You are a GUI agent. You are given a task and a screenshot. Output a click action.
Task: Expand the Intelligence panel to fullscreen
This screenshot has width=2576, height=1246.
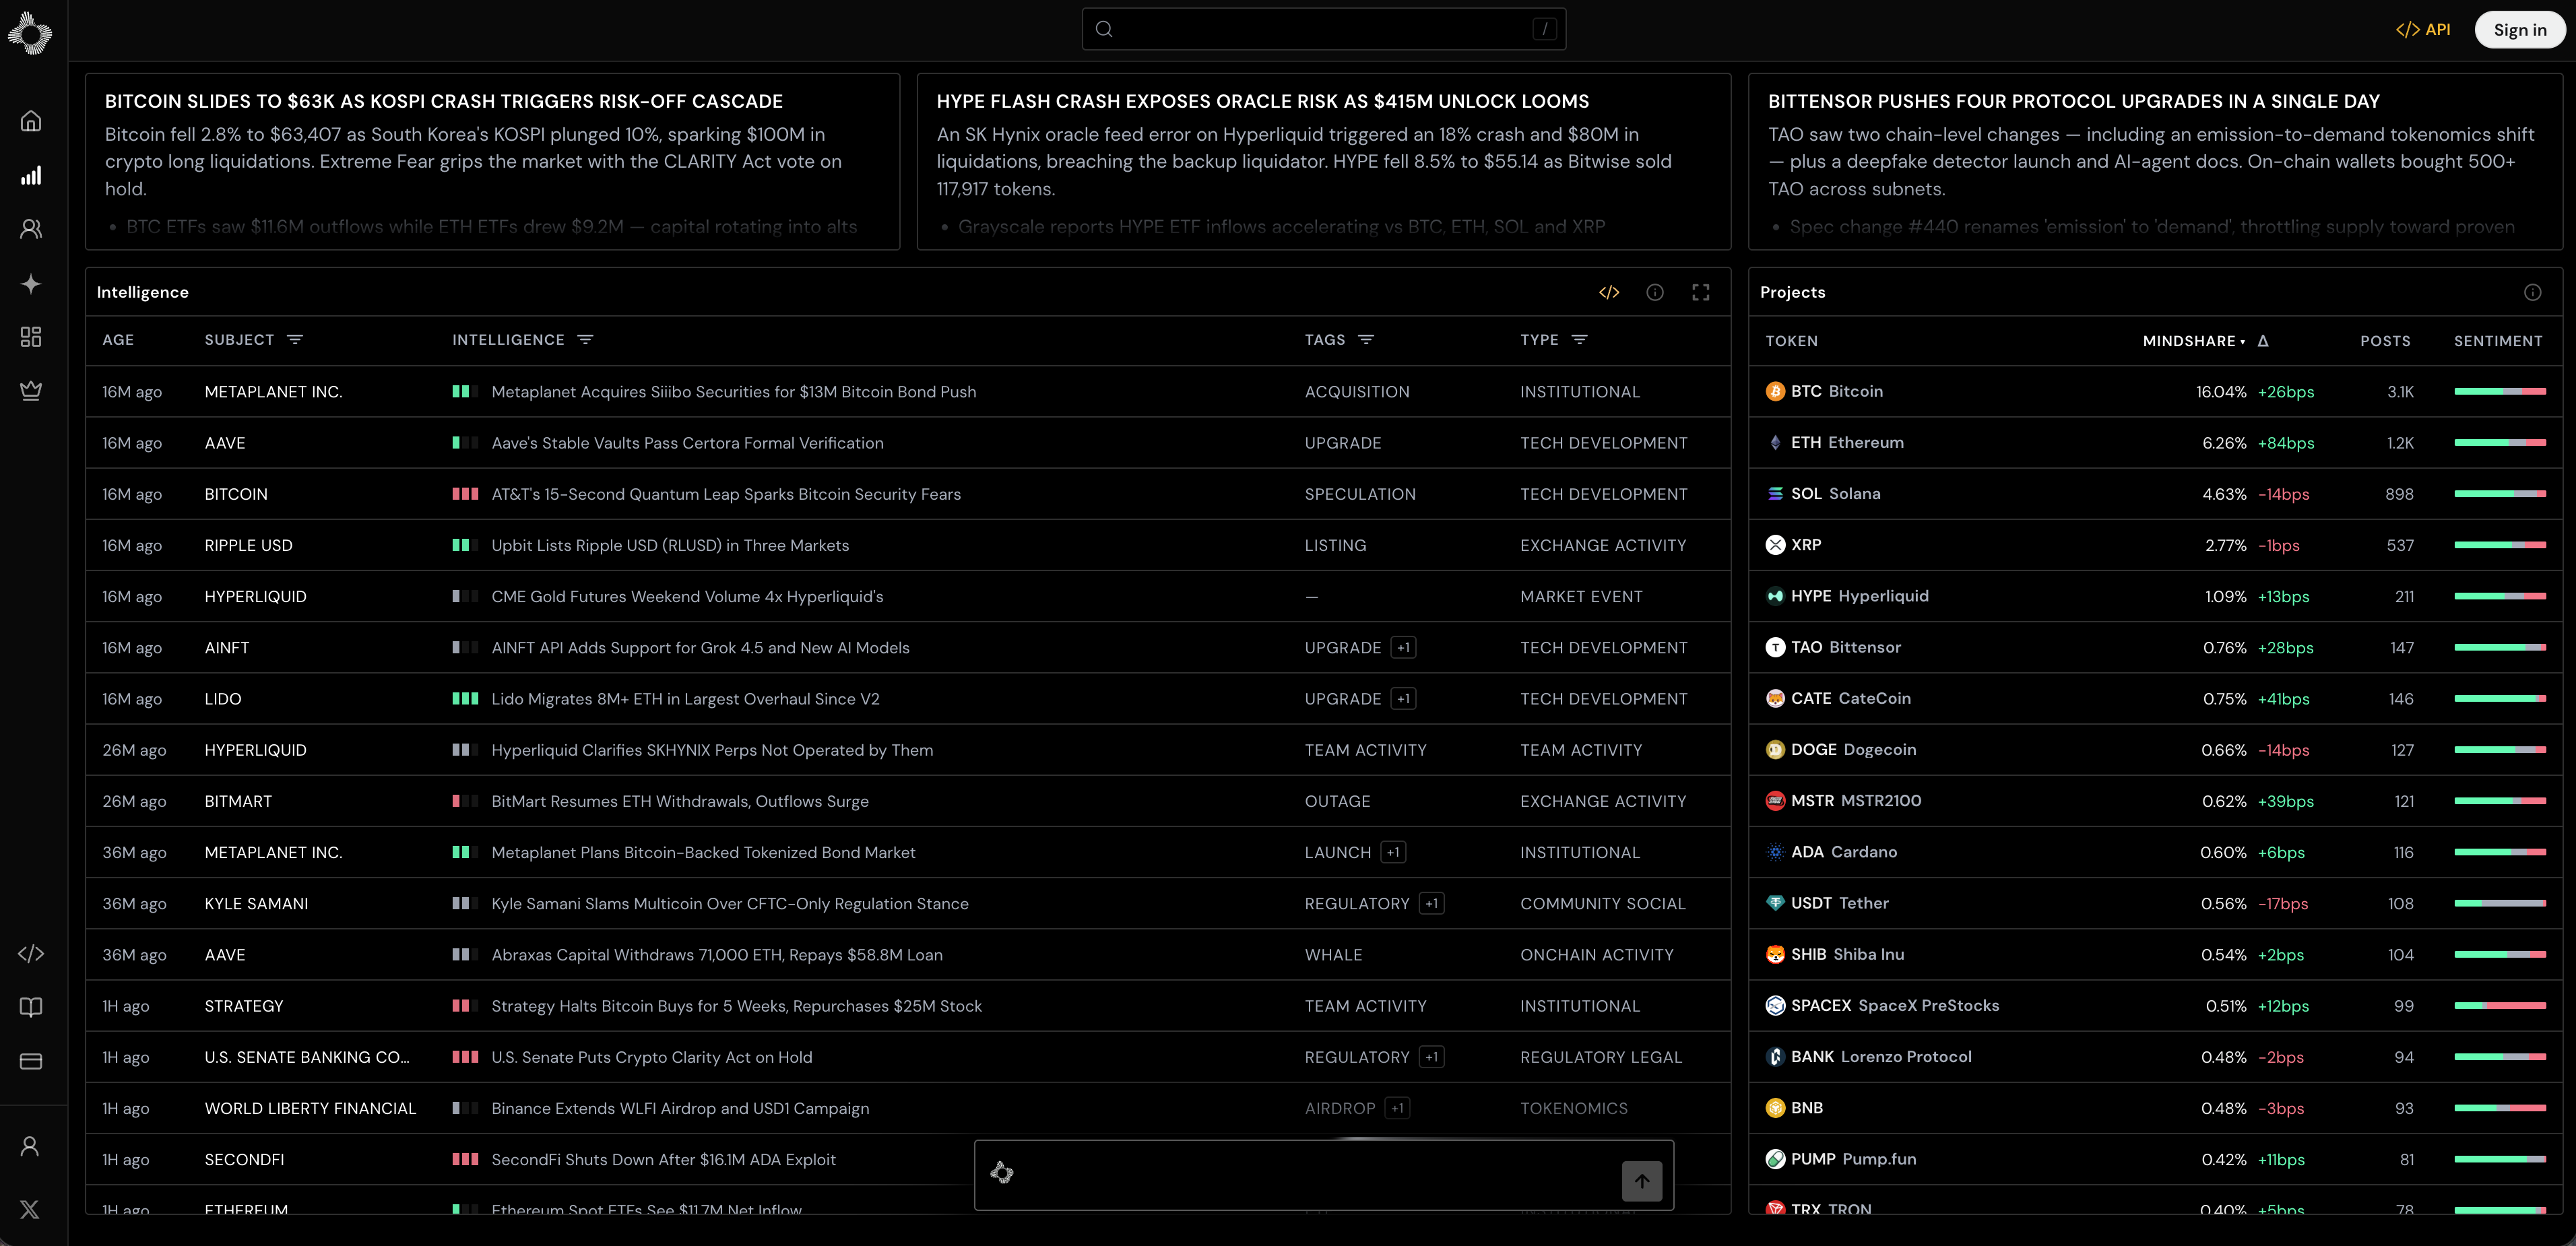pos(1701,292)
